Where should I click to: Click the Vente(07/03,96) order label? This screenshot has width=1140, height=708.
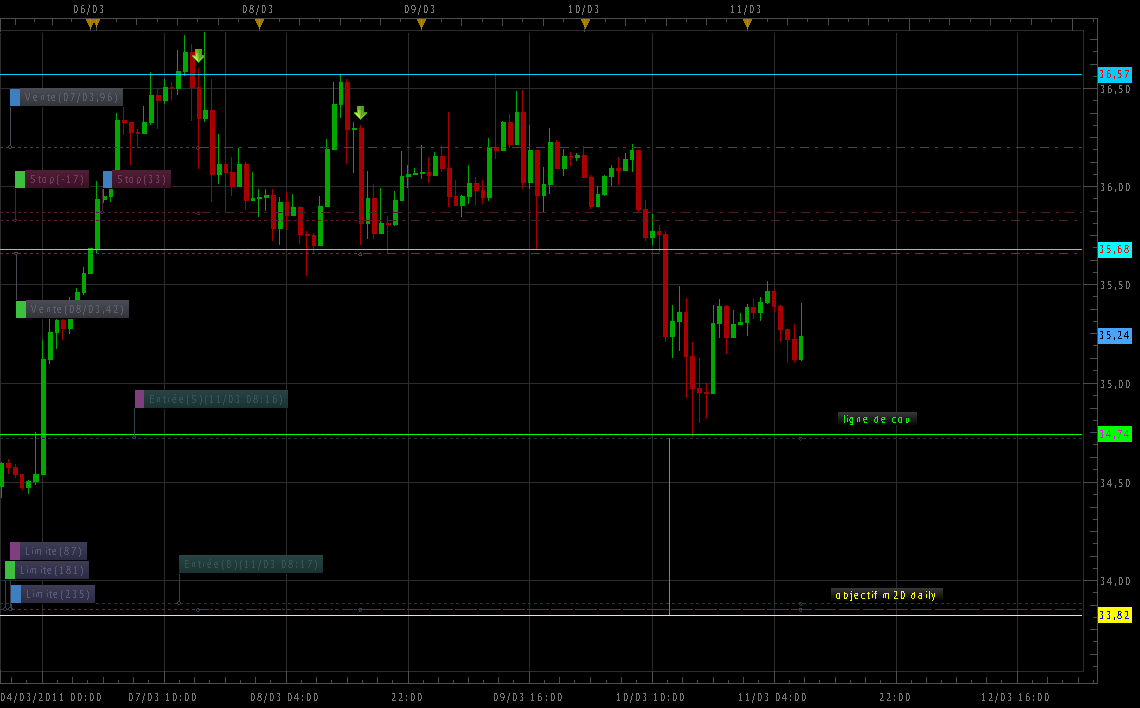point(66,98)
